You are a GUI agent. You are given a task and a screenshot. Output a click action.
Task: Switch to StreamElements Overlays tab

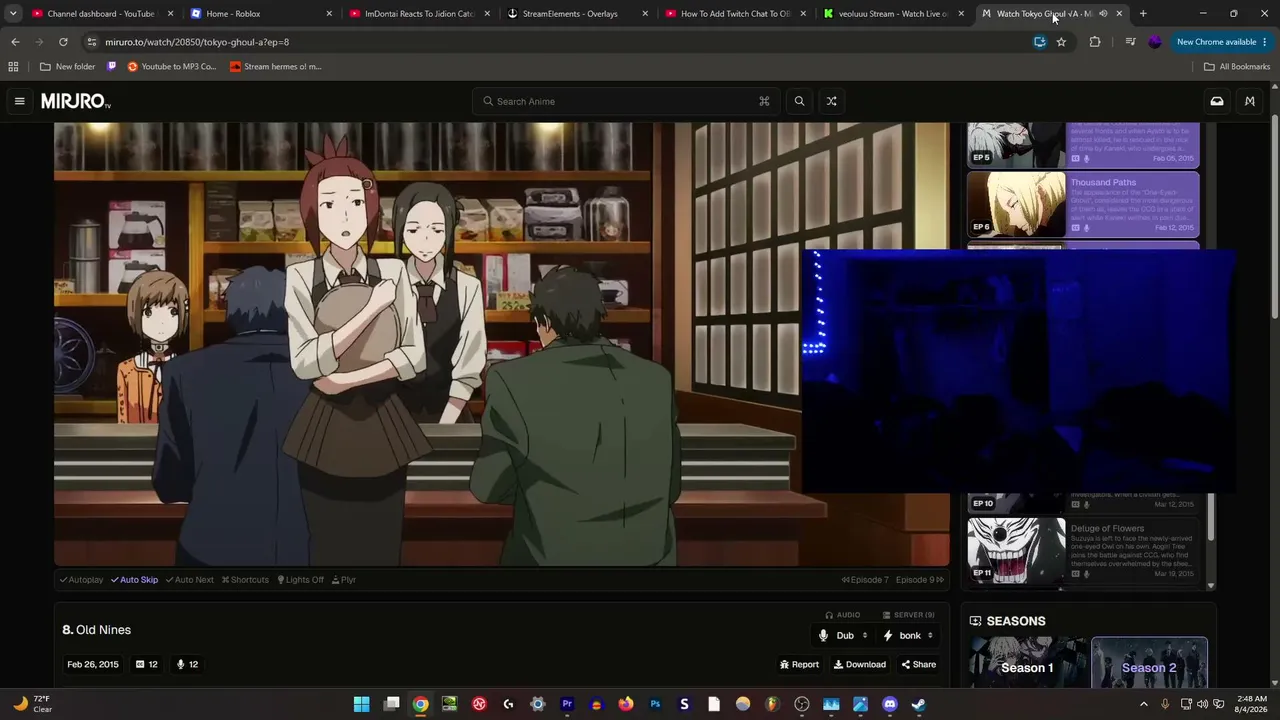coord(576,14)
